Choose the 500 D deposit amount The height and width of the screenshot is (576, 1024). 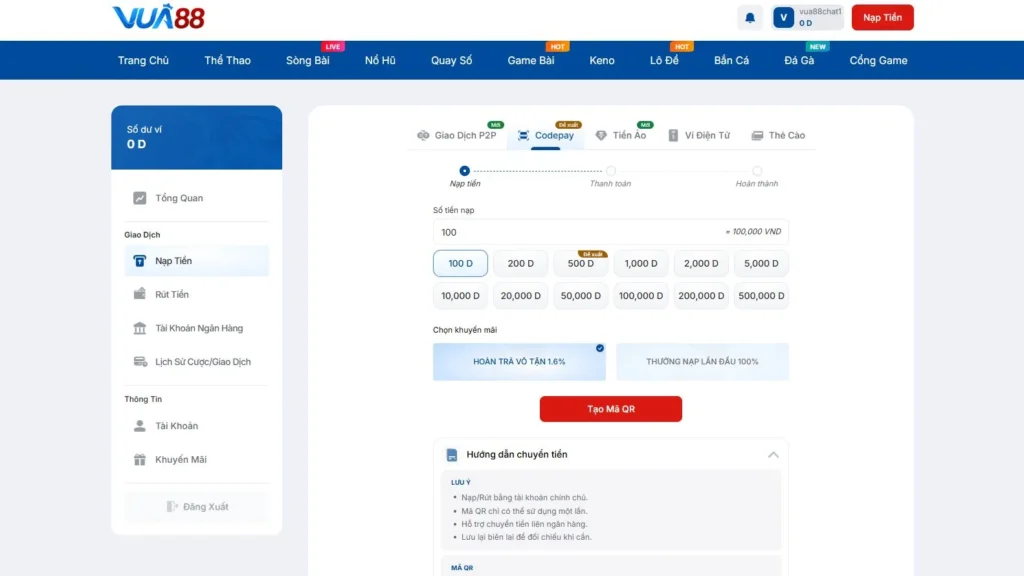click(x=580, y=264)
